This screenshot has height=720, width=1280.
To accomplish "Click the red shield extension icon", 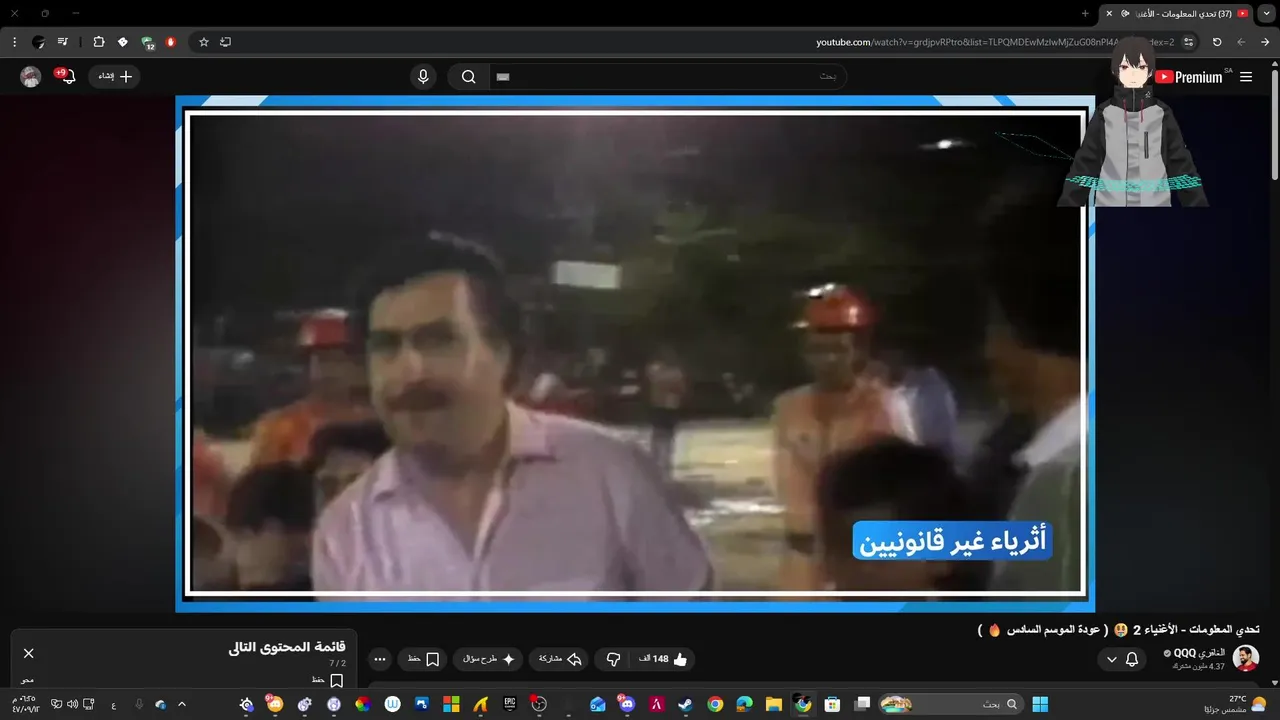I will click(x=171, y=42).
